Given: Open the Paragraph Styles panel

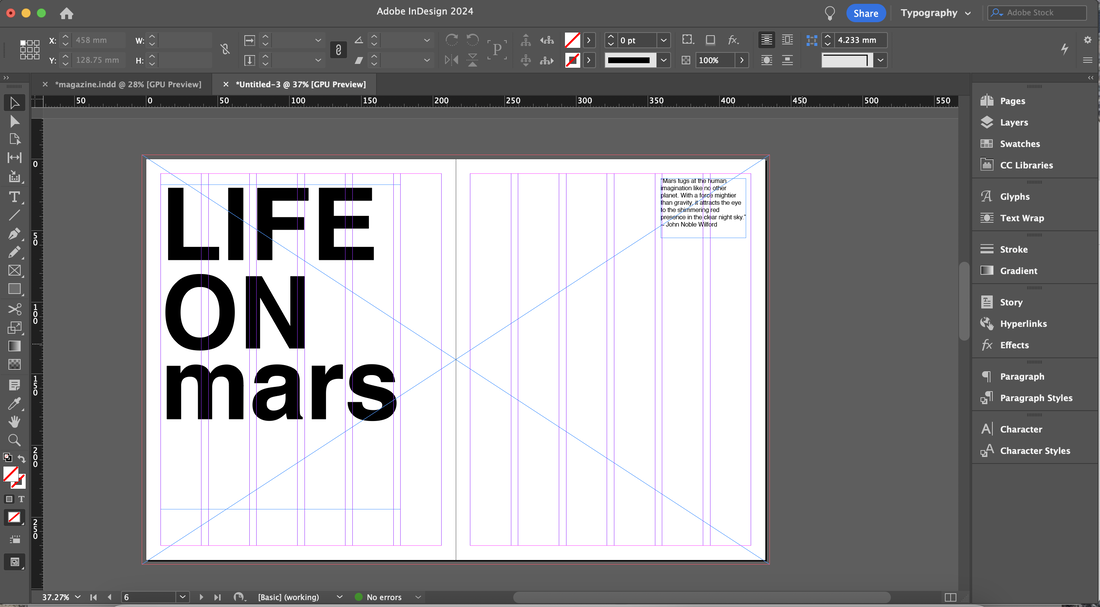Looking at the screenshot, I should (x=1035, y=398).
